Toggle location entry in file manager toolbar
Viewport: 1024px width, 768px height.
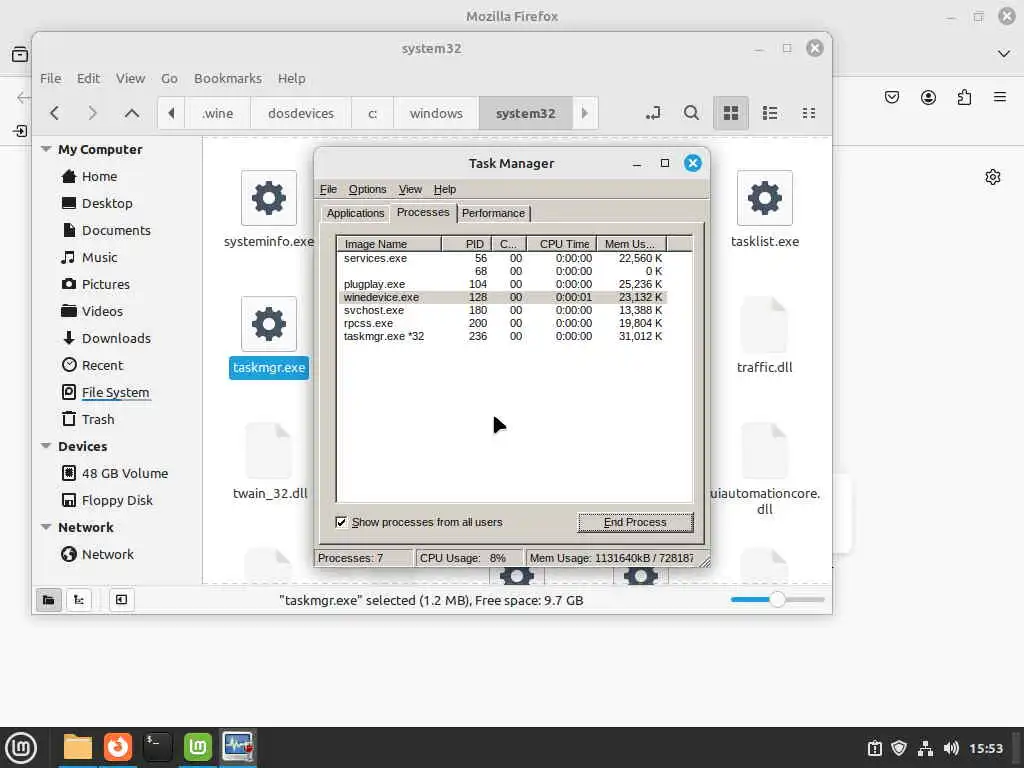click(x=652, y=113)
